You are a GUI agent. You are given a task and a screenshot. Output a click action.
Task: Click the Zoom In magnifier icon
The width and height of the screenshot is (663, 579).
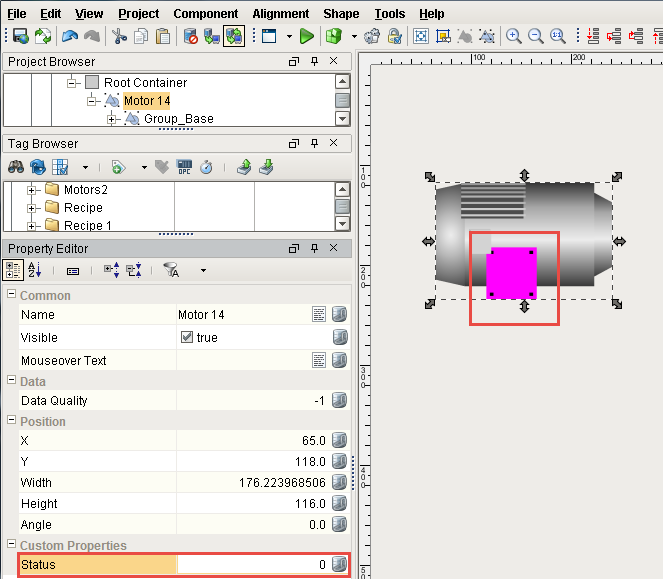[x=514, y=36]
